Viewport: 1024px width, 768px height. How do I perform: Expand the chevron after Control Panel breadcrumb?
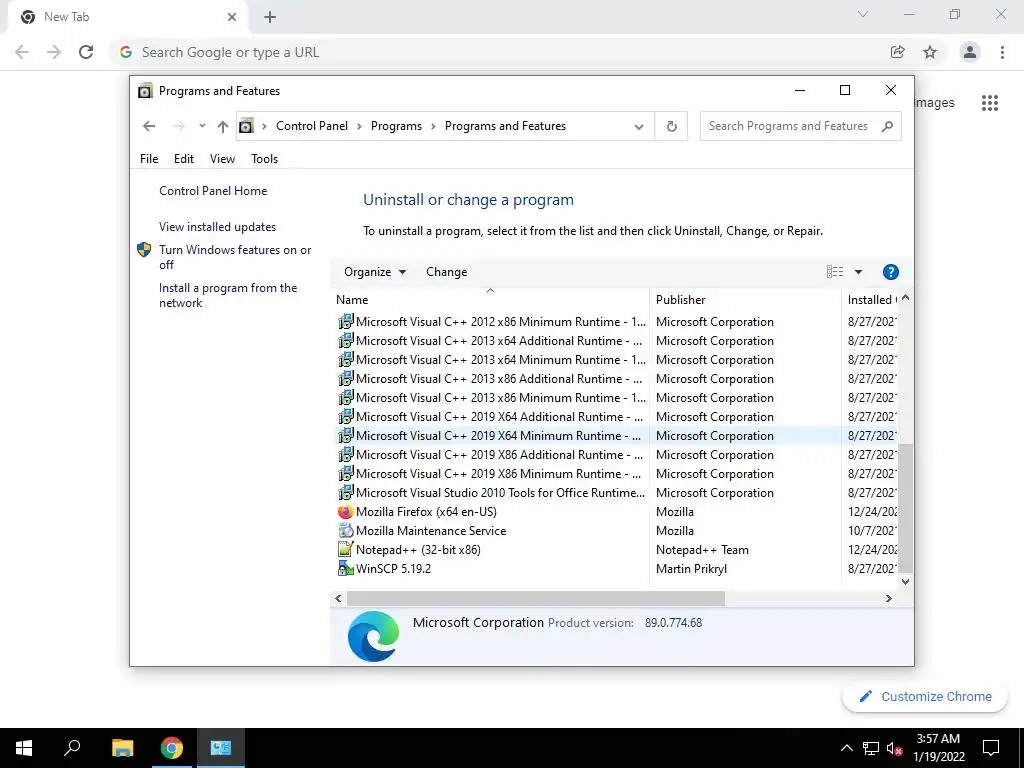coord(359,127)
